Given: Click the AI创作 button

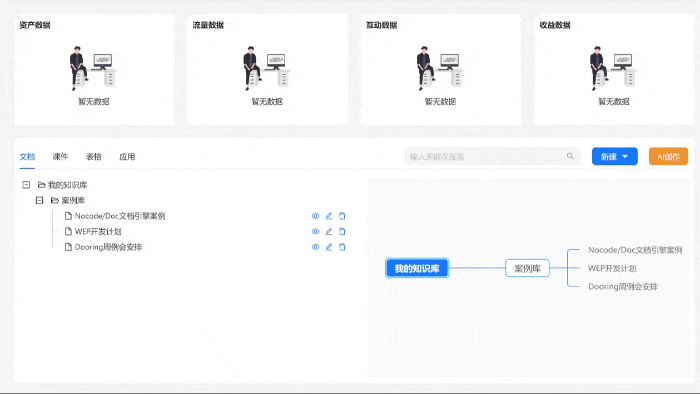Looking at the screenshot, I should 668,157.
